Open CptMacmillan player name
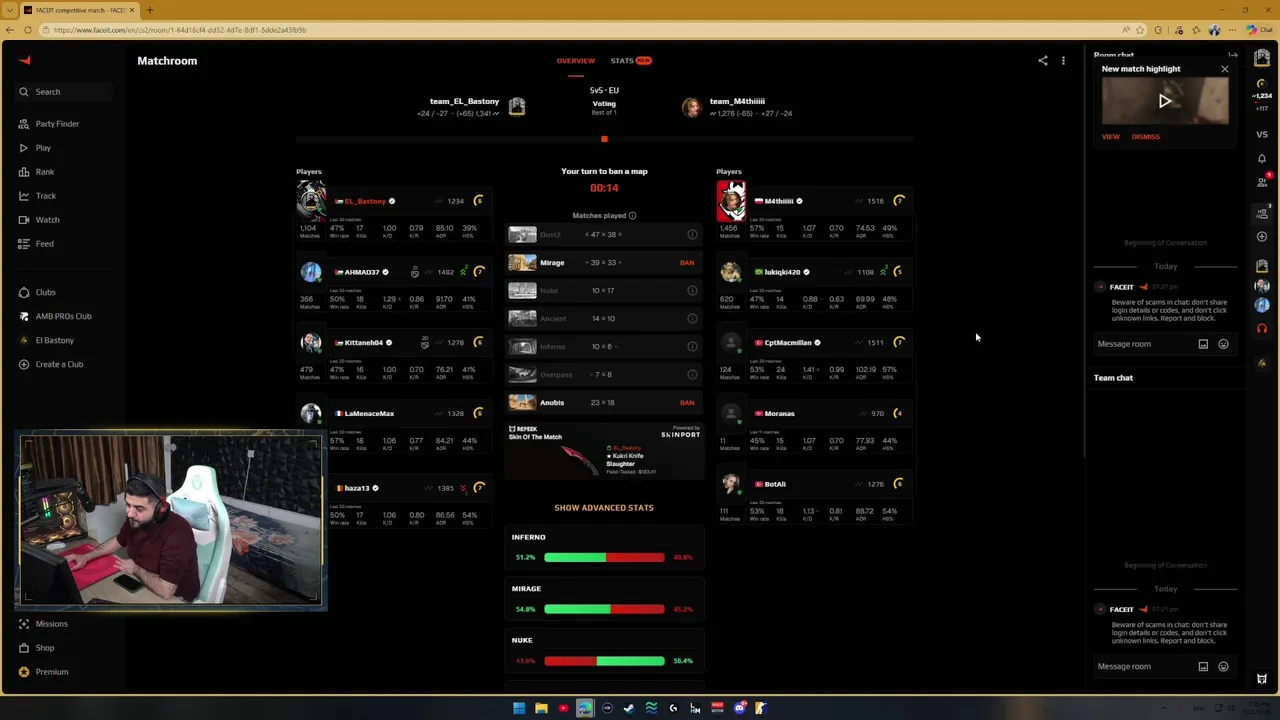 tap(788, 343)
